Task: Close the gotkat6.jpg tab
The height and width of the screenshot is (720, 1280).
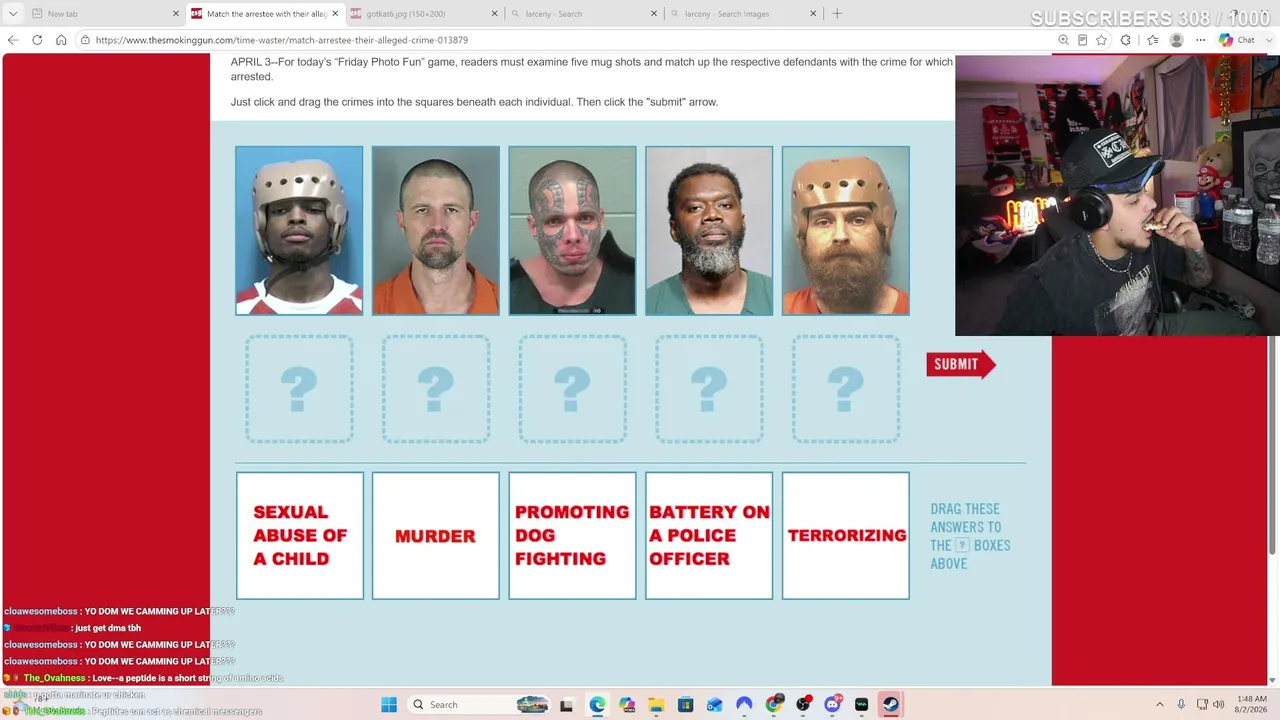Action: [x=494, y=14]
